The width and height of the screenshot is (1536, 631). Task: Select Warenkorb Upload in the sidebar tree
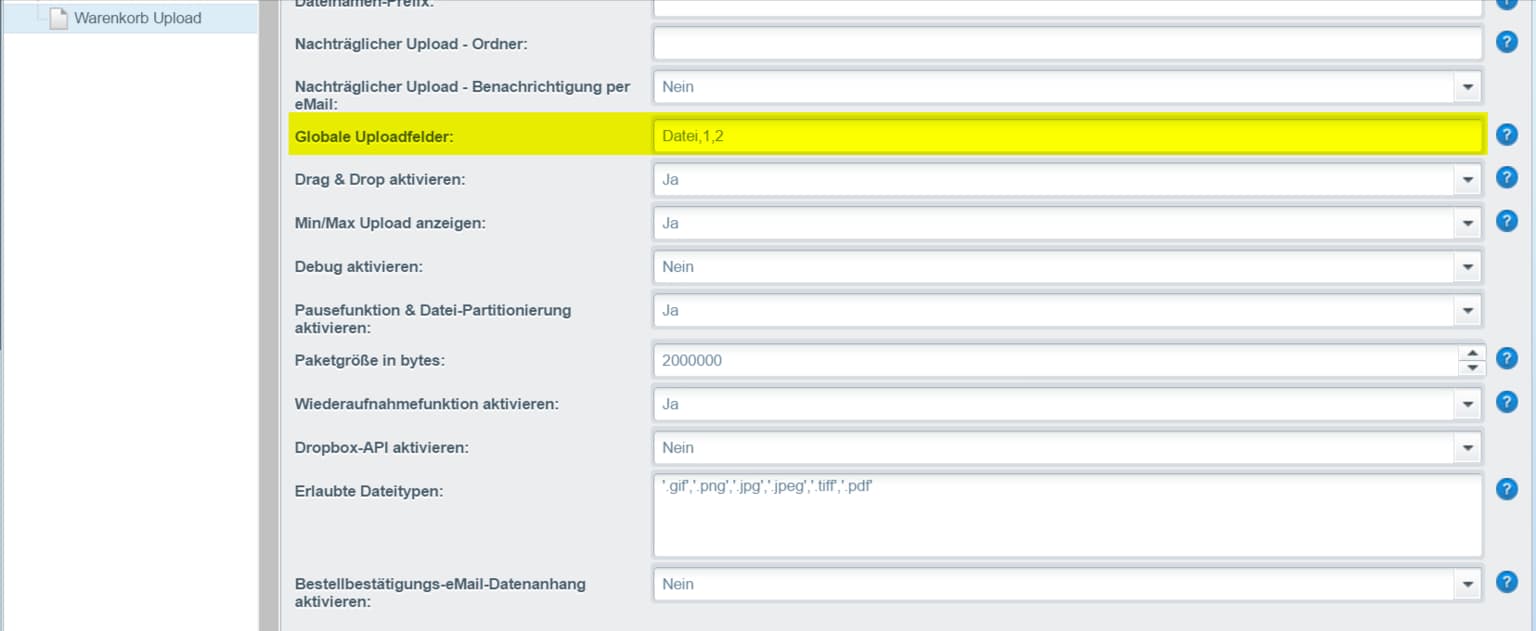tap(137, 18)
